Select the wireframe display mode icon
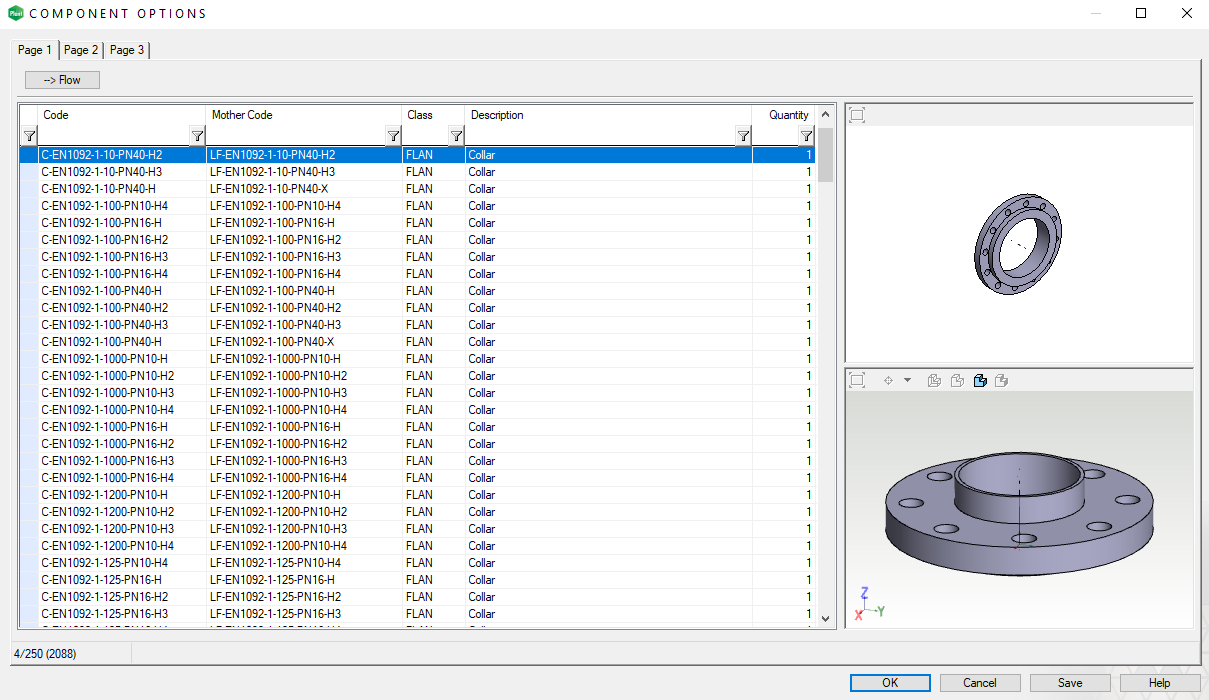1209x700 pixels. click(934, 380)
